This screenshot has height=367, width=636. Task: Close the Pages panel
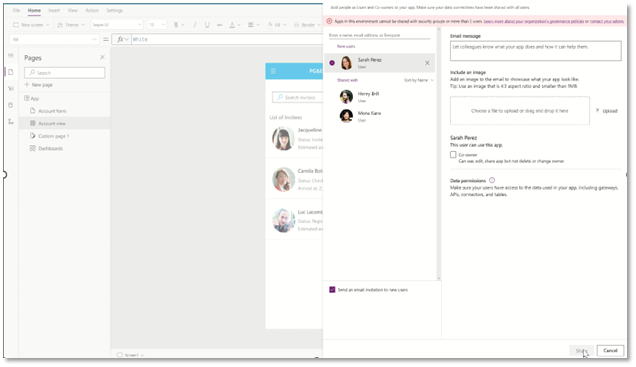pyautogui.click(x=102, y=57)
